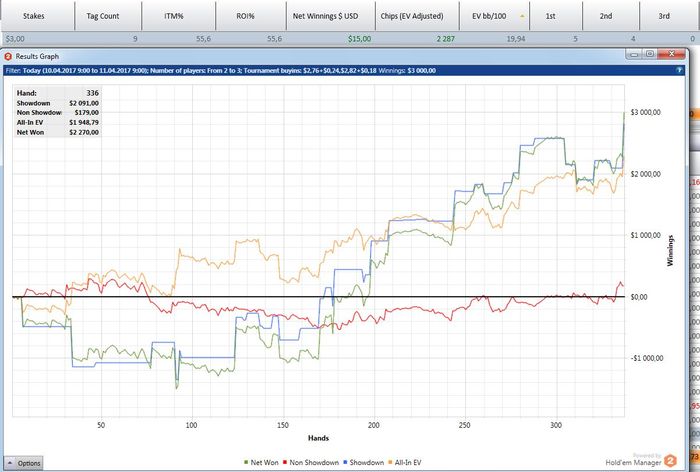
Task: Click the Tag Count column header
Action: click(103, 16)
